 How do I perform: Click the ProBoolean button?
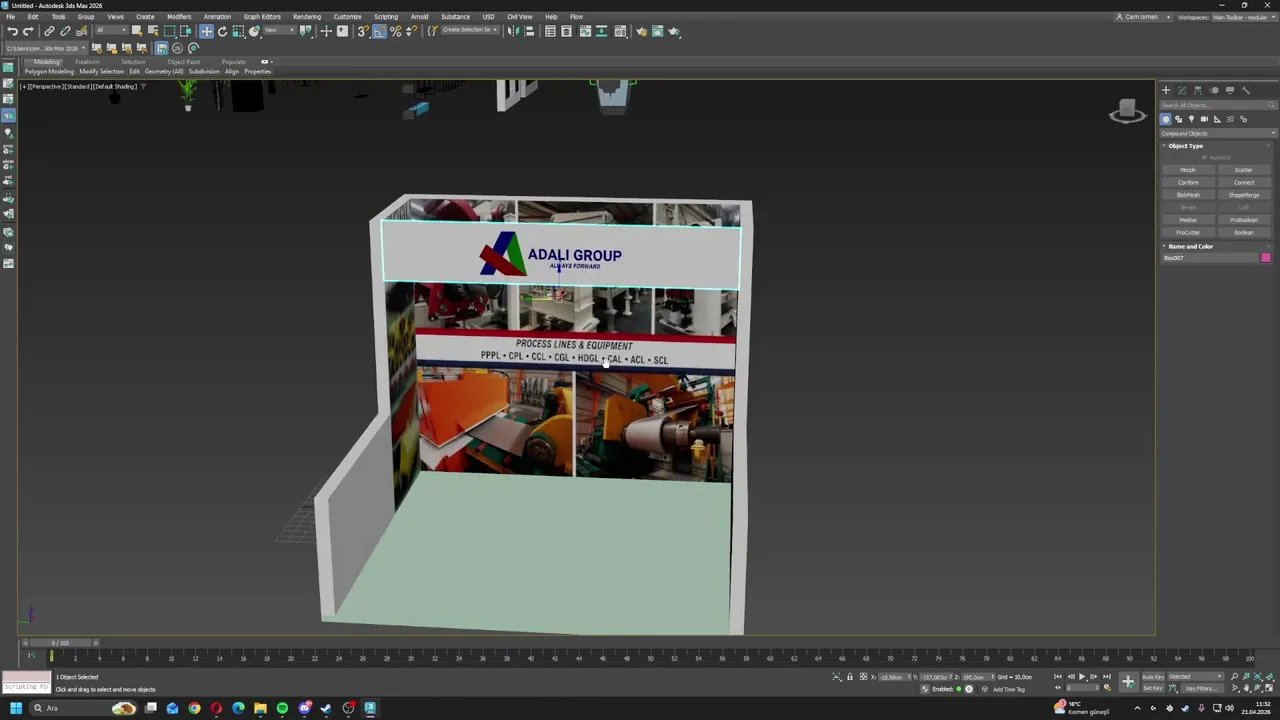click(x=1244, y=220)
